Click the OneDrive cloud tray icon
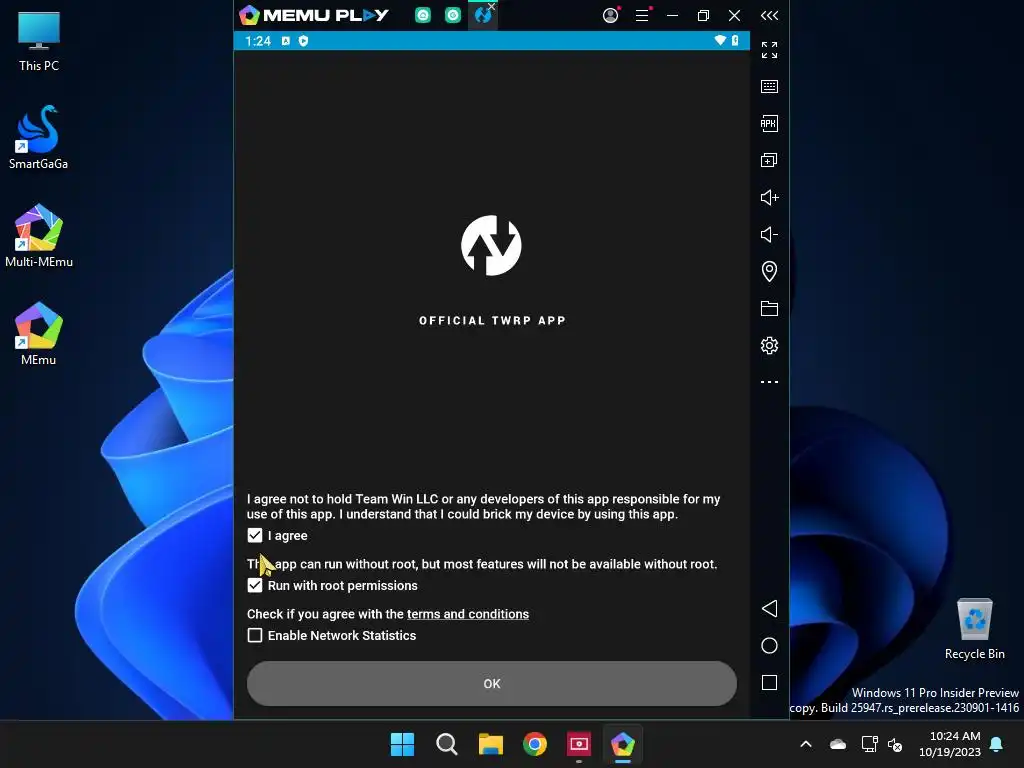Image resolution: width=1024 pixels, height=768 pixels. pyautogui.click(x=838, y=744)
